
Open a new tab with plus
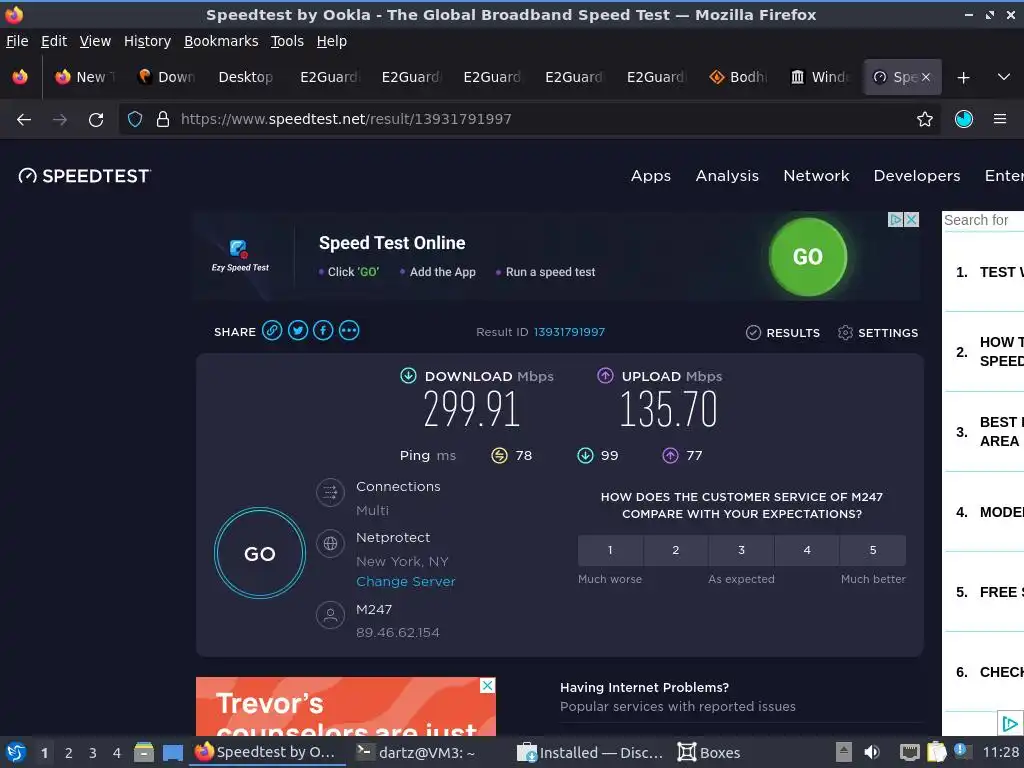pyautogui.click(x=963, y=78)
